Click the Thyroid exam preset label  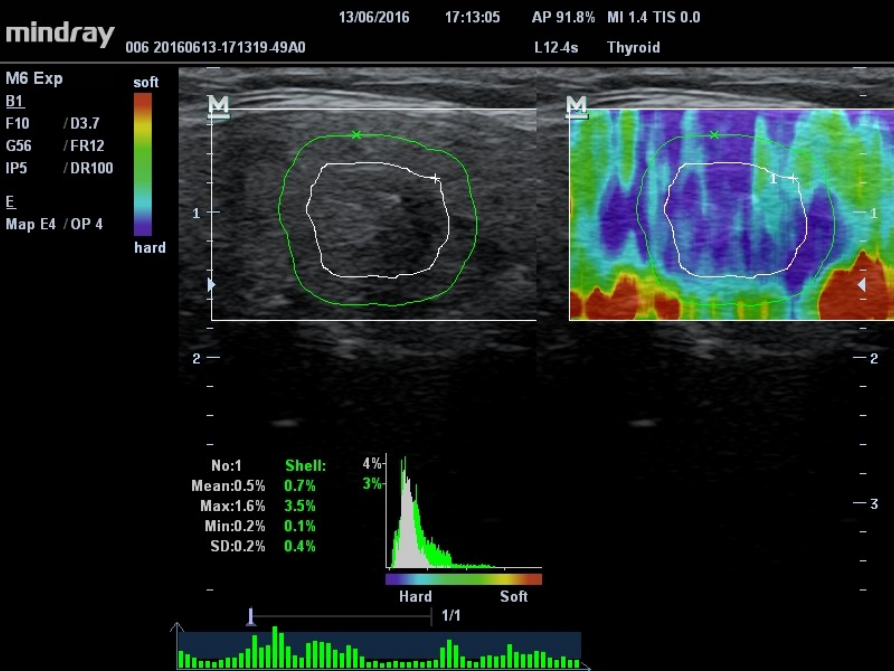click(633, 47)
